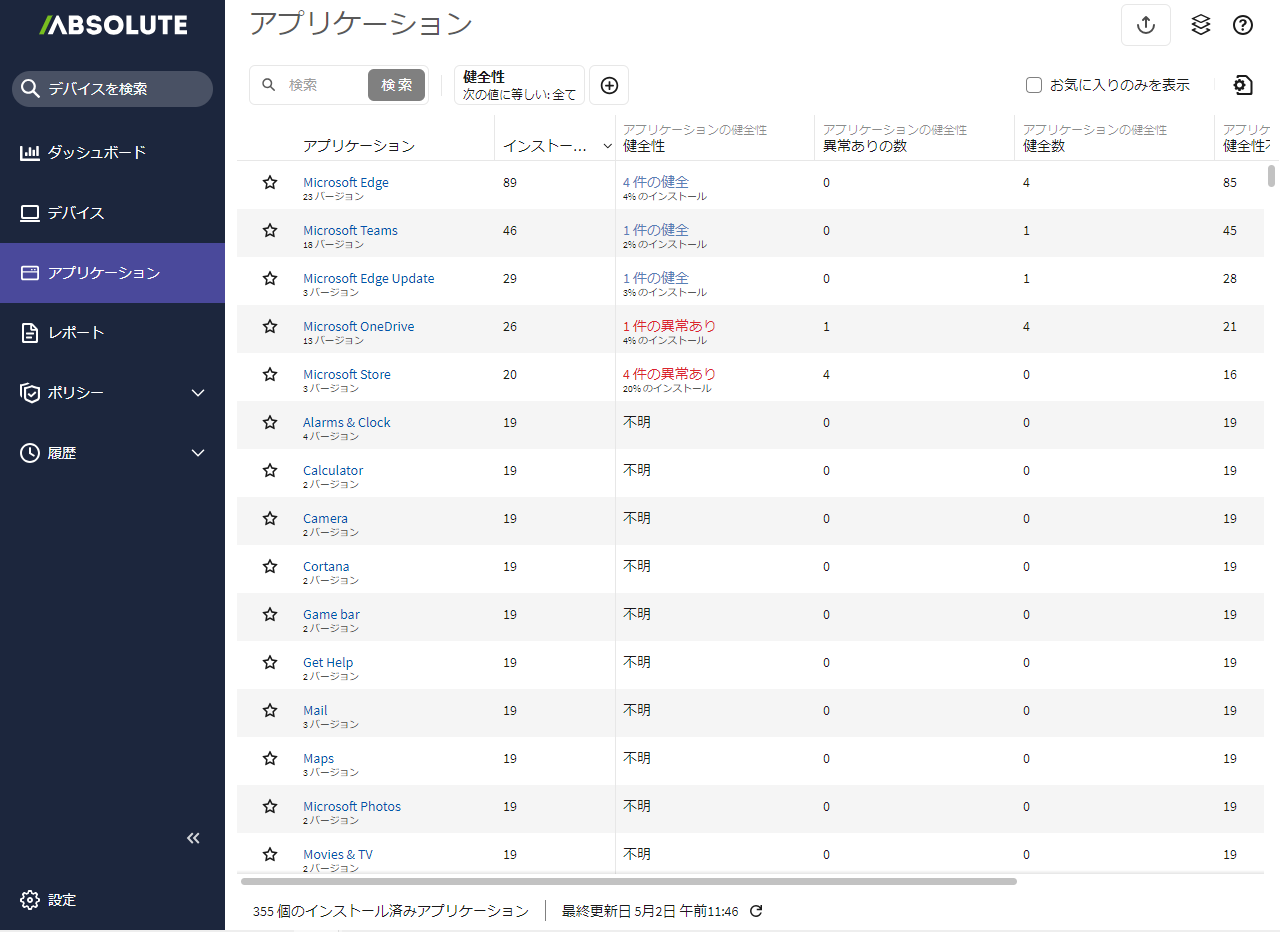
Task: Click the レポート document icon
Action: tap(30, 333)
